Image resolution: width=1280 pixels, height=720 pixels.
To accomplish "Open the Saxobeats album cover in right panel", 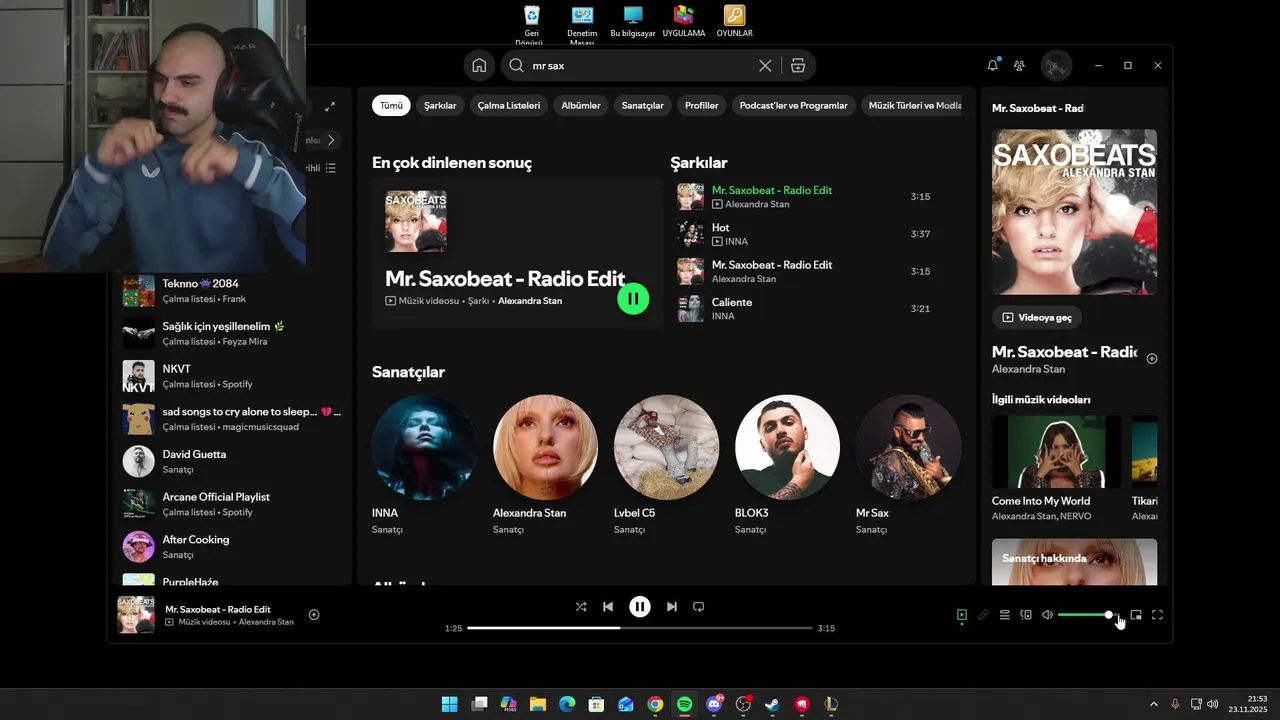I will (x=1074, y=212).
